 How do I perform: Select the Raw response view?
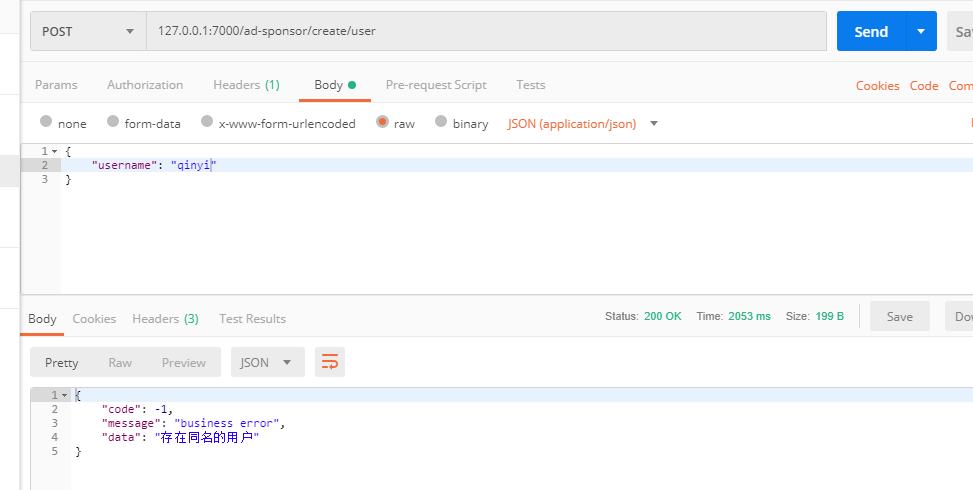click(120, 362)
